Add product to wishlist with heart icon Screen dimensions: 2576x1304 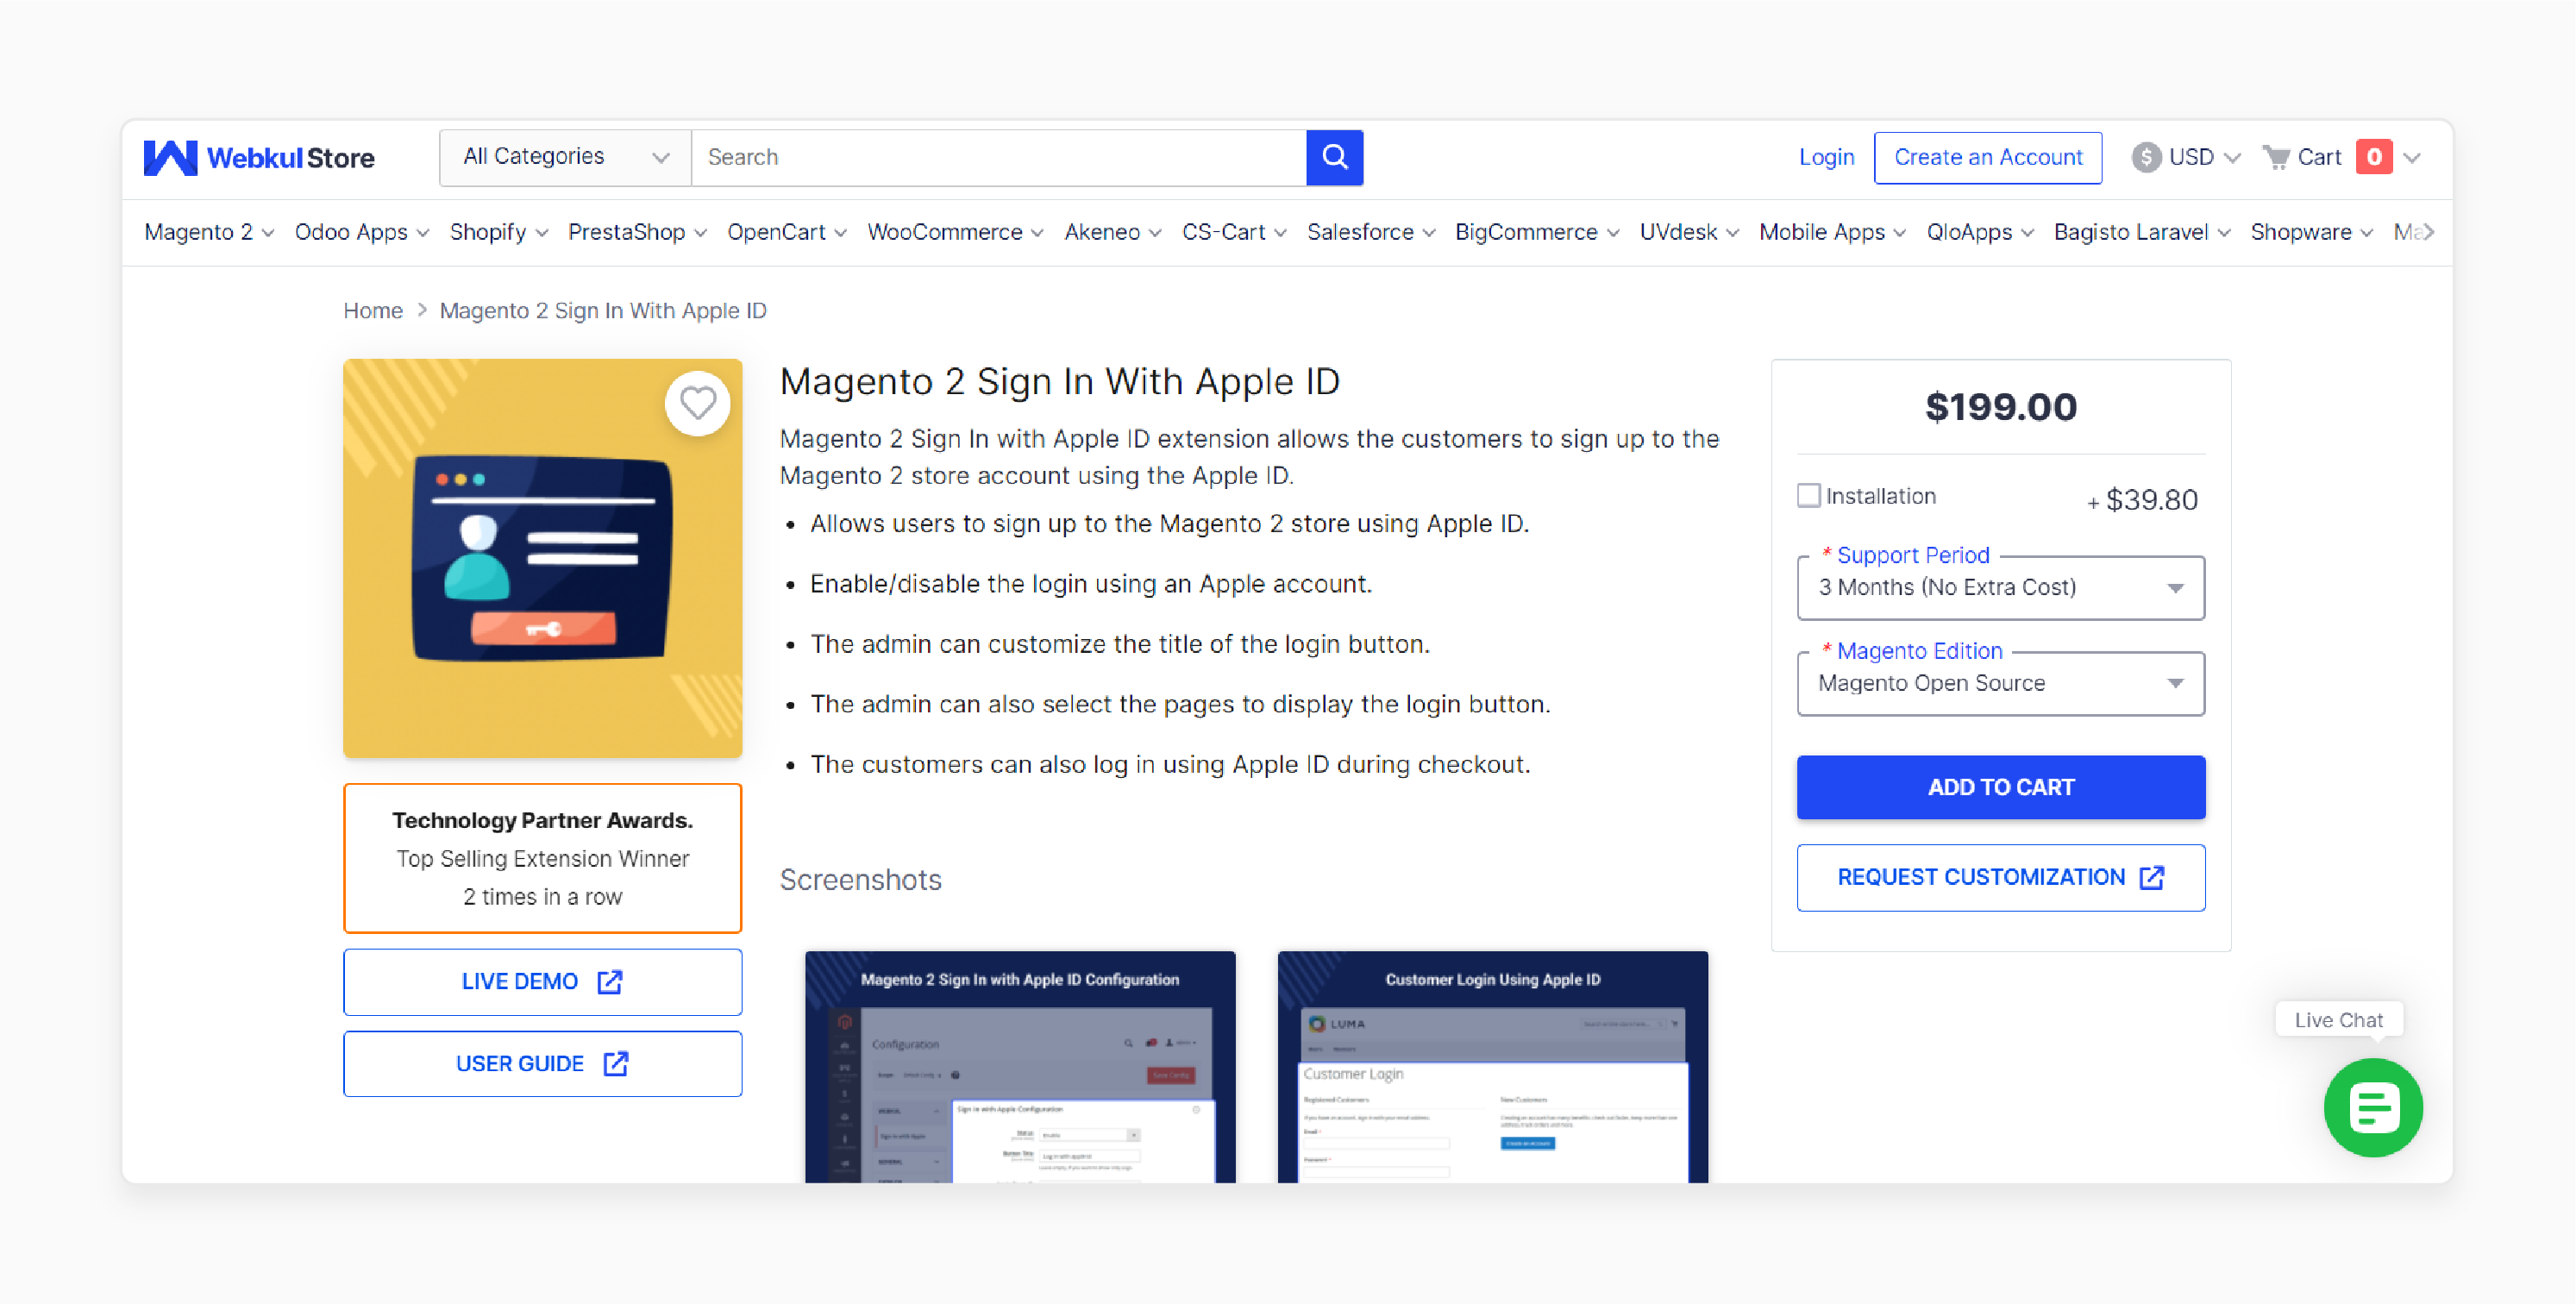[697, 403]
